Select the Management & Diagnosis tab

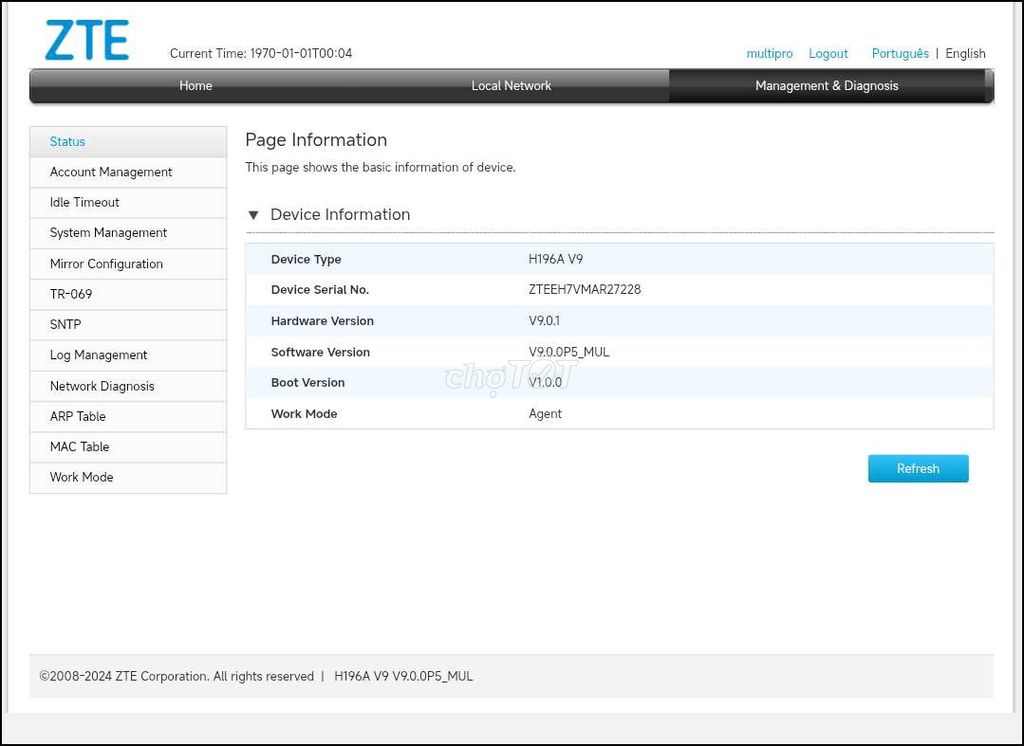[x=826, y=86]
